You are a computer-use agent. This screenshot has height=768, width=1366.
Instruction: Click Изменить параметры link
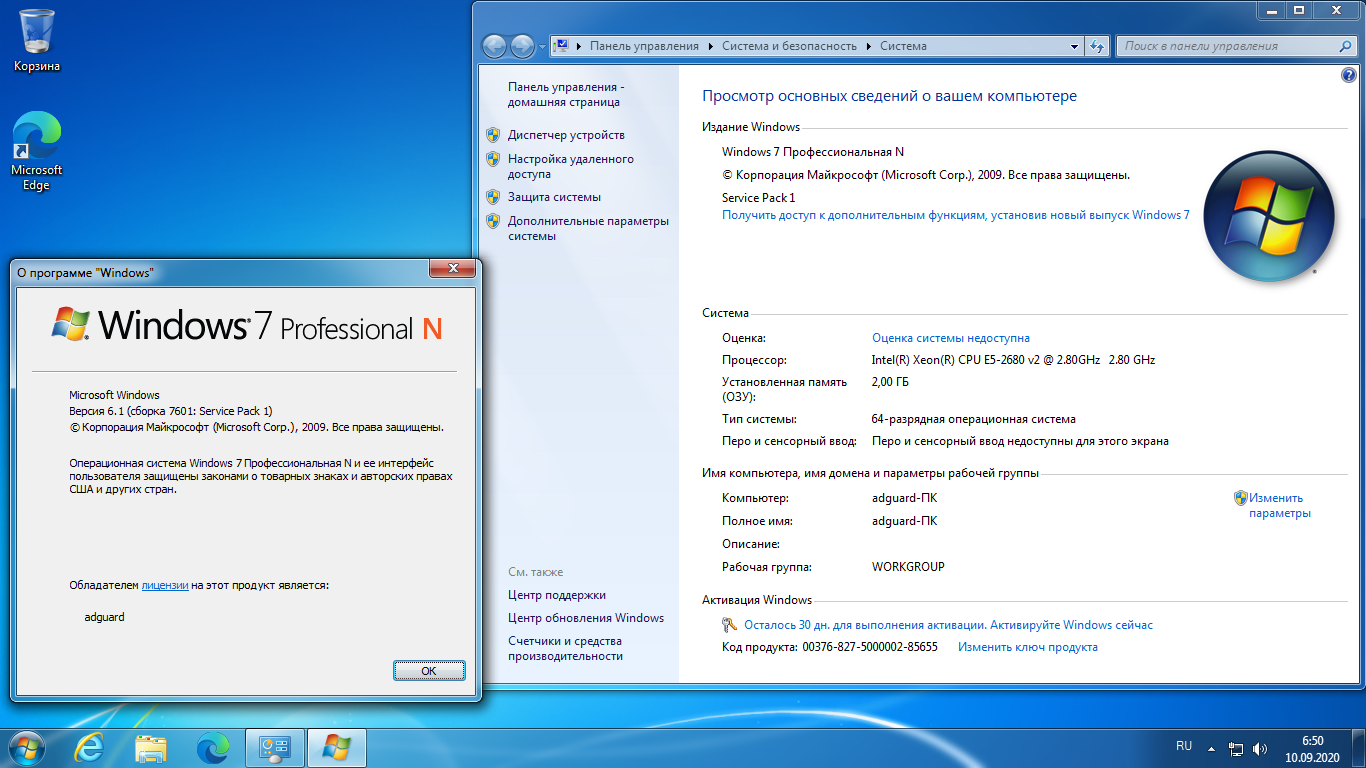click(x=1279, y=505)
